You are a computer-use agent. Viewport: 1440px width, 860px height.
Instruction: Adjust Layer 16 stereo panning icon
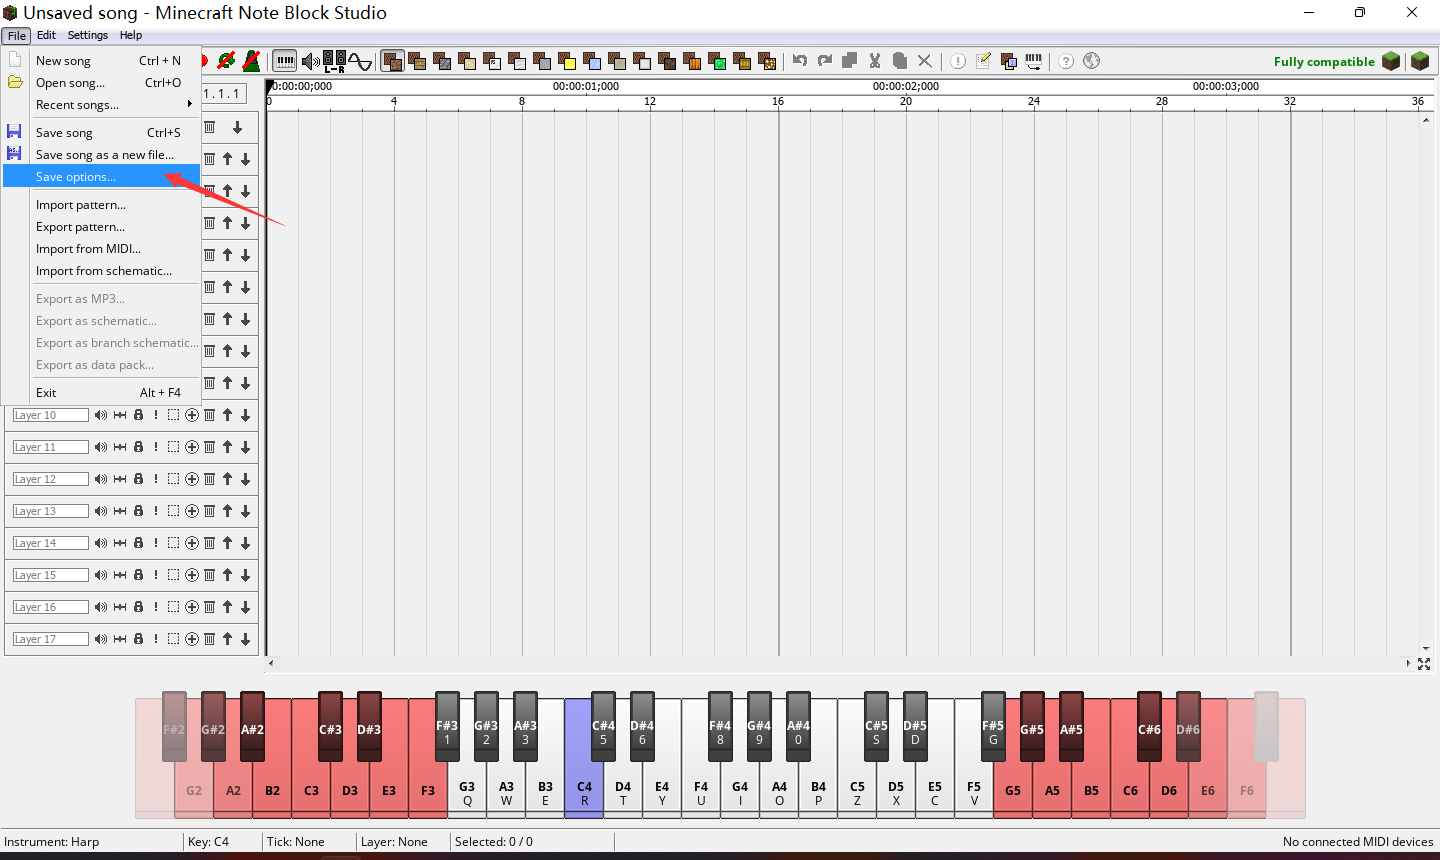(120, 607)
